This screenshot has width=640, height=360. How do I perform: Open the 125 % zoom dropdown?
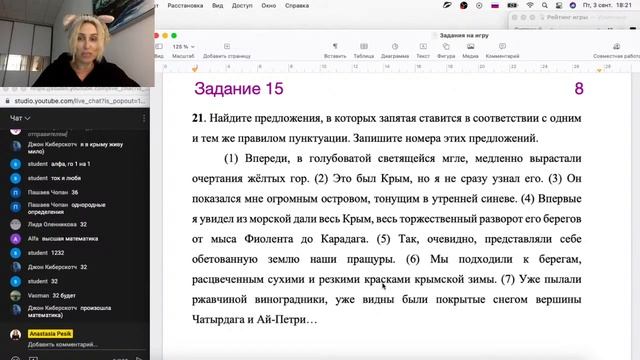(183, 47)
